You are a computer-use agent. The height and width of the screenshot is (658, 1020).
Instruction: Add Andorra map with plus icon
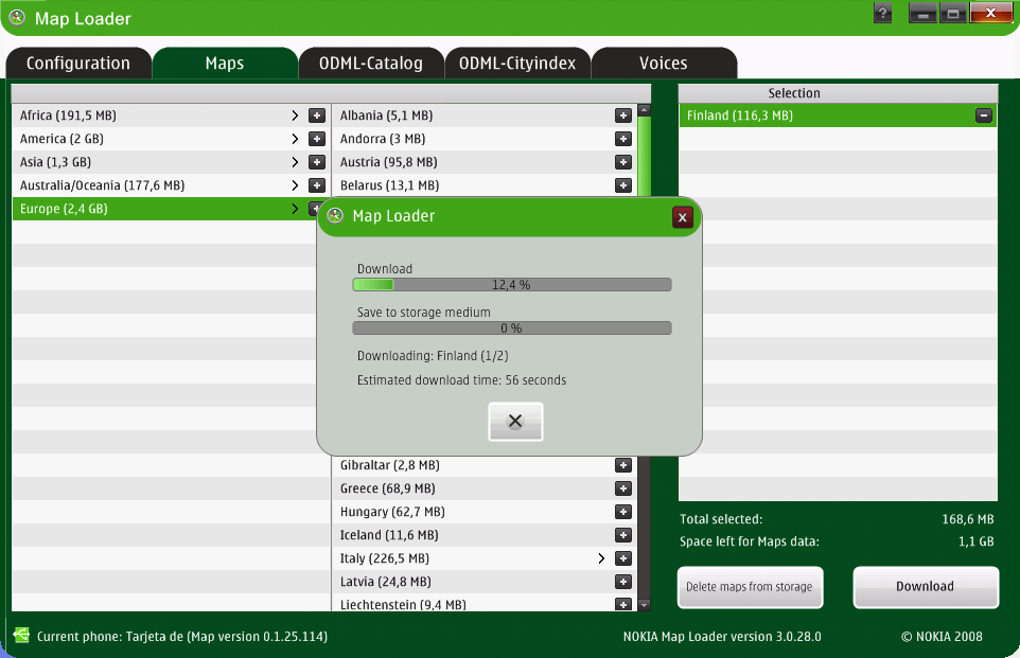[623, 139]
